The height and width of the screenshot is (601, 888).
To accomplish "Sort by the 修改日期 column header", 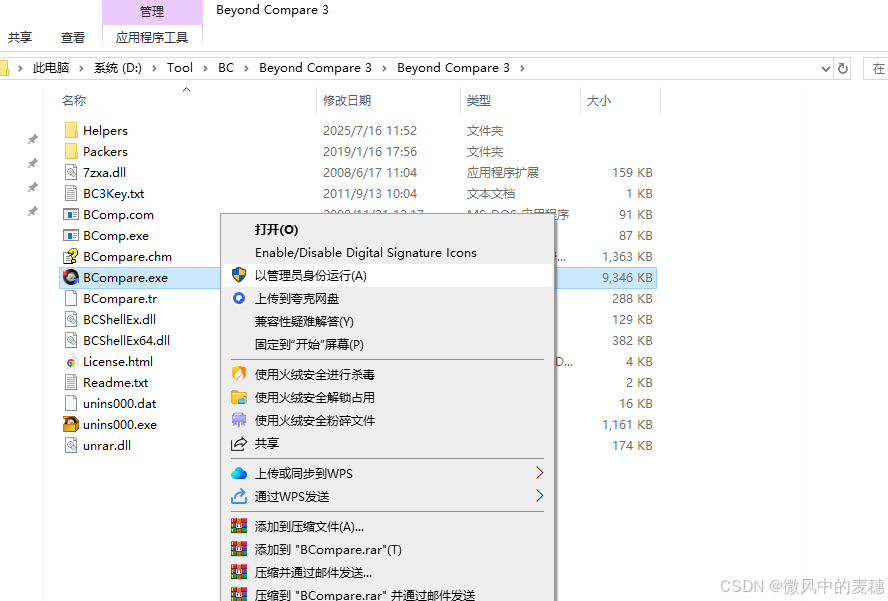I will (x=347, y=100).
